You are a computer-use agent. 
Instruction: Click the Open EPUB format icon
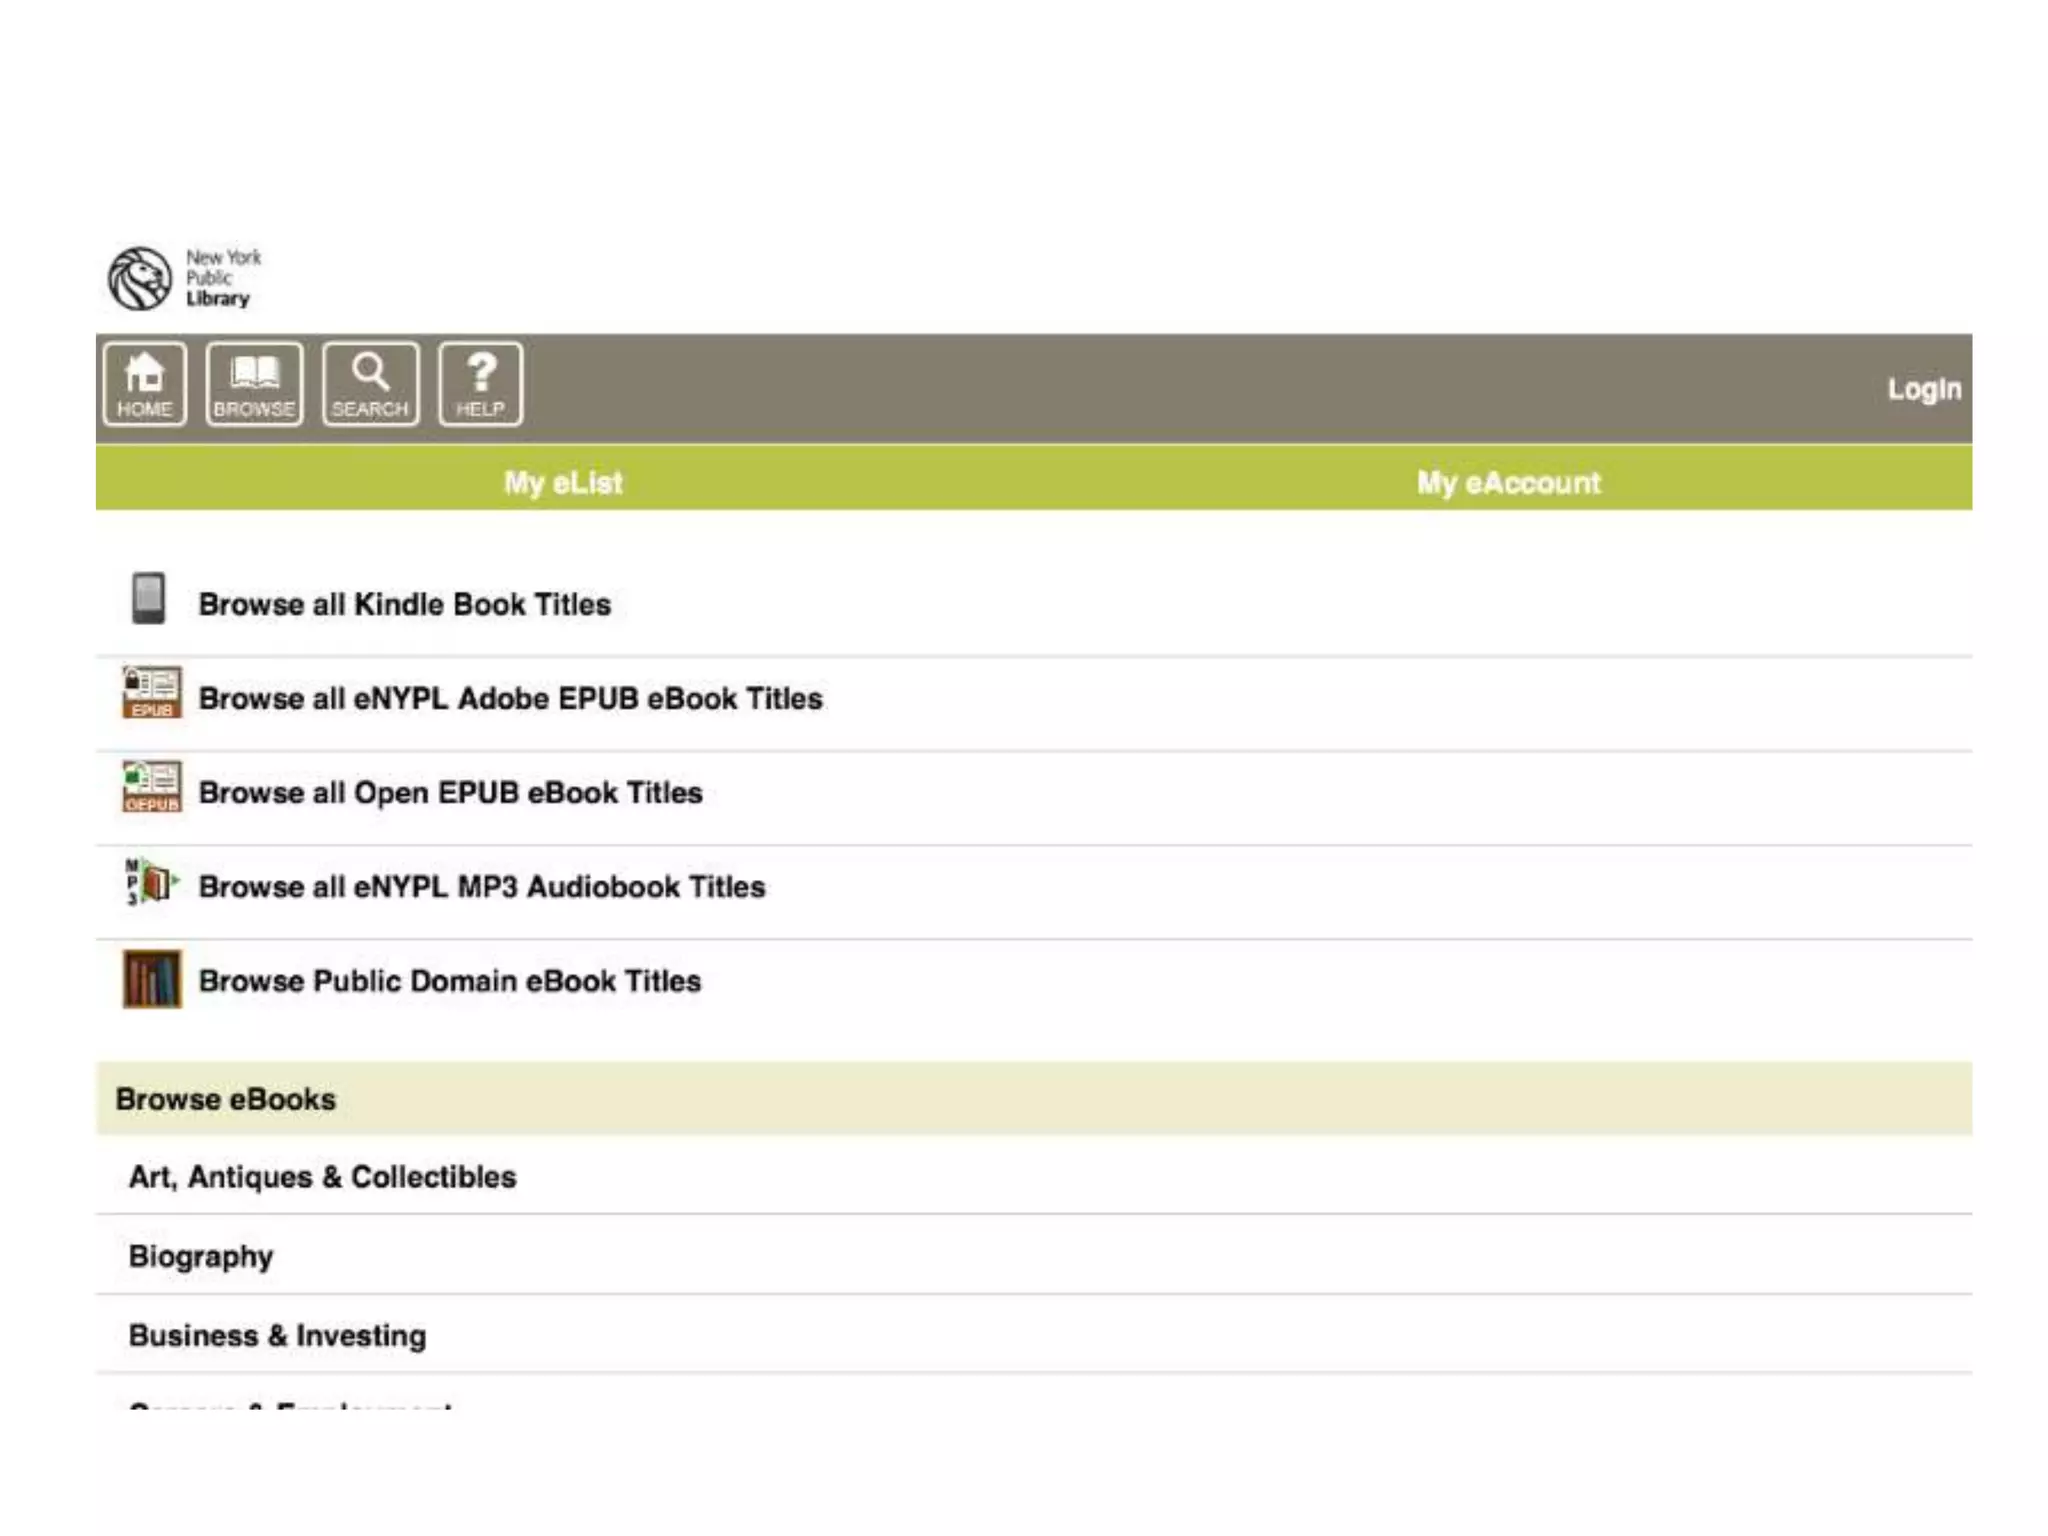click(152, 787)
